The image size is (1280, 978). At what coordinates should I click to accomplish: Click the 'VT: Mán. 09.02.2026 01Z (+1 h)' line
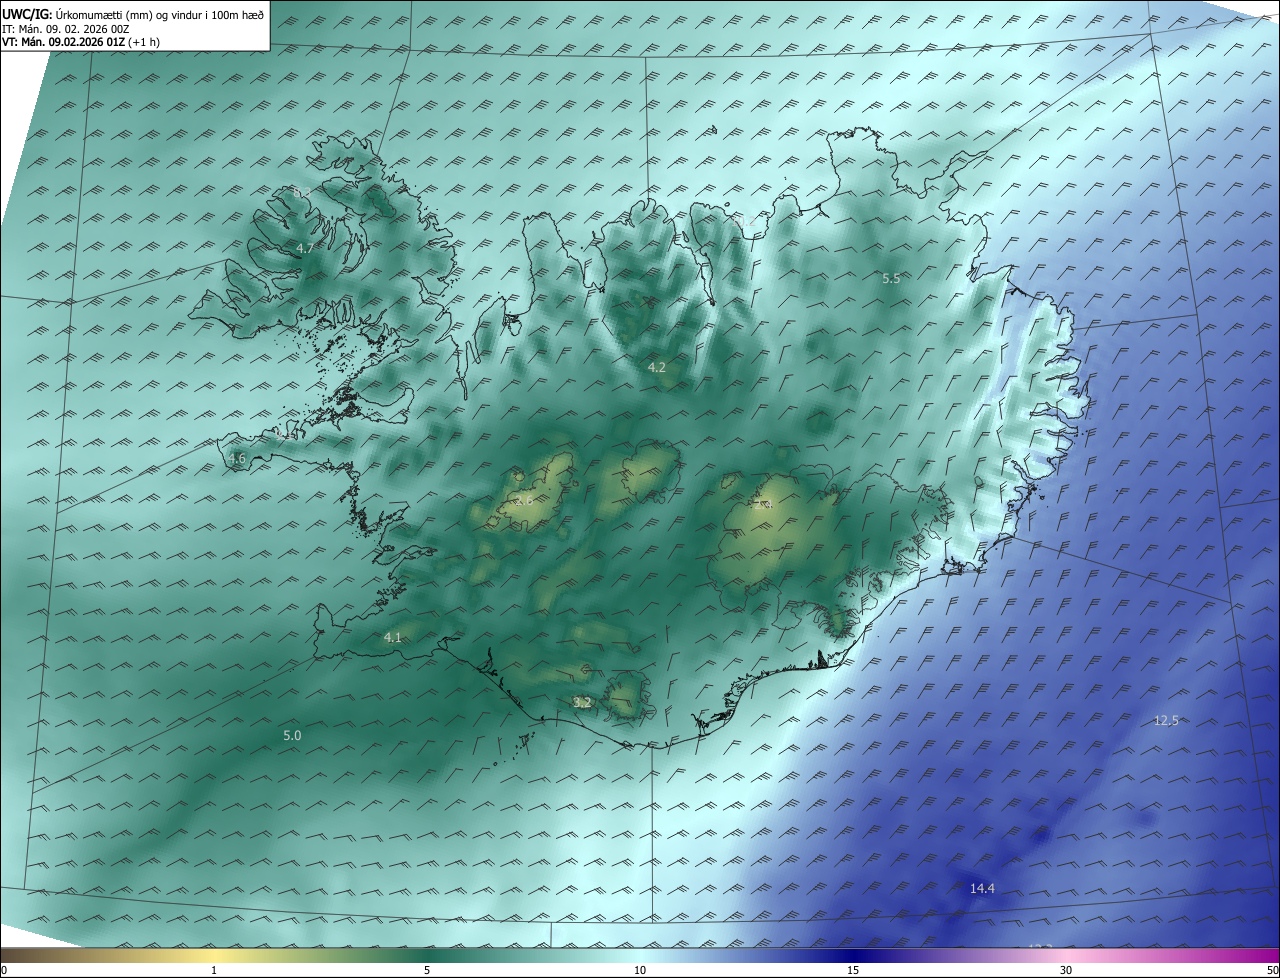coord(81,42)
